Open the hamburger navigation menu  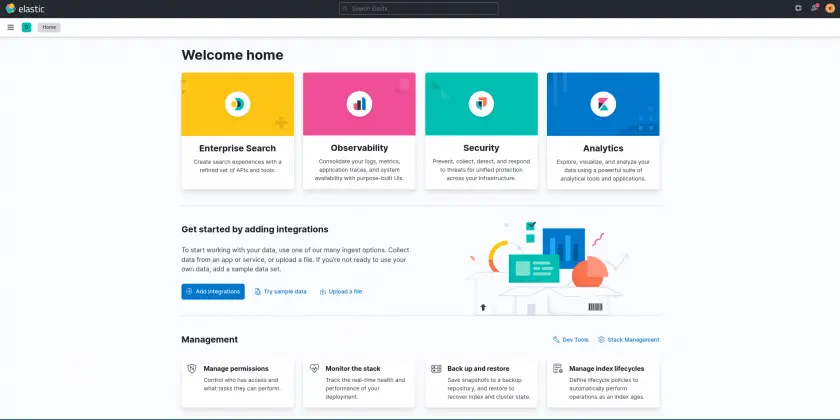pos(10,27)
